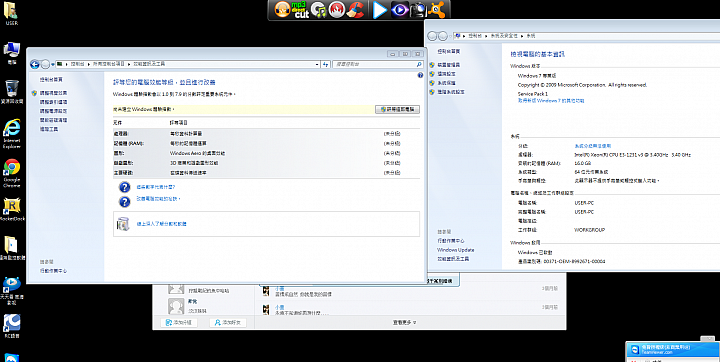Screen dimensions: 720x362
Task: Click 評等這部電腦 rate this computer button
Action: (397, 109)
